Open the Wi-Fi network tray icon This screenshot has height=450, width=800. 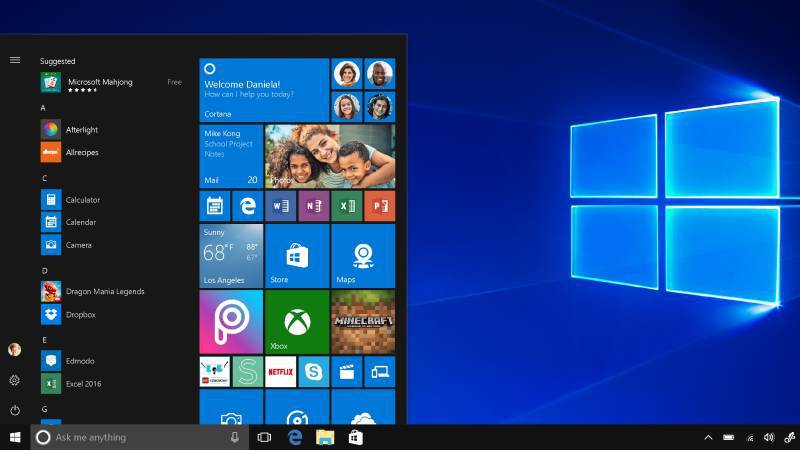(x=749, y=438)
